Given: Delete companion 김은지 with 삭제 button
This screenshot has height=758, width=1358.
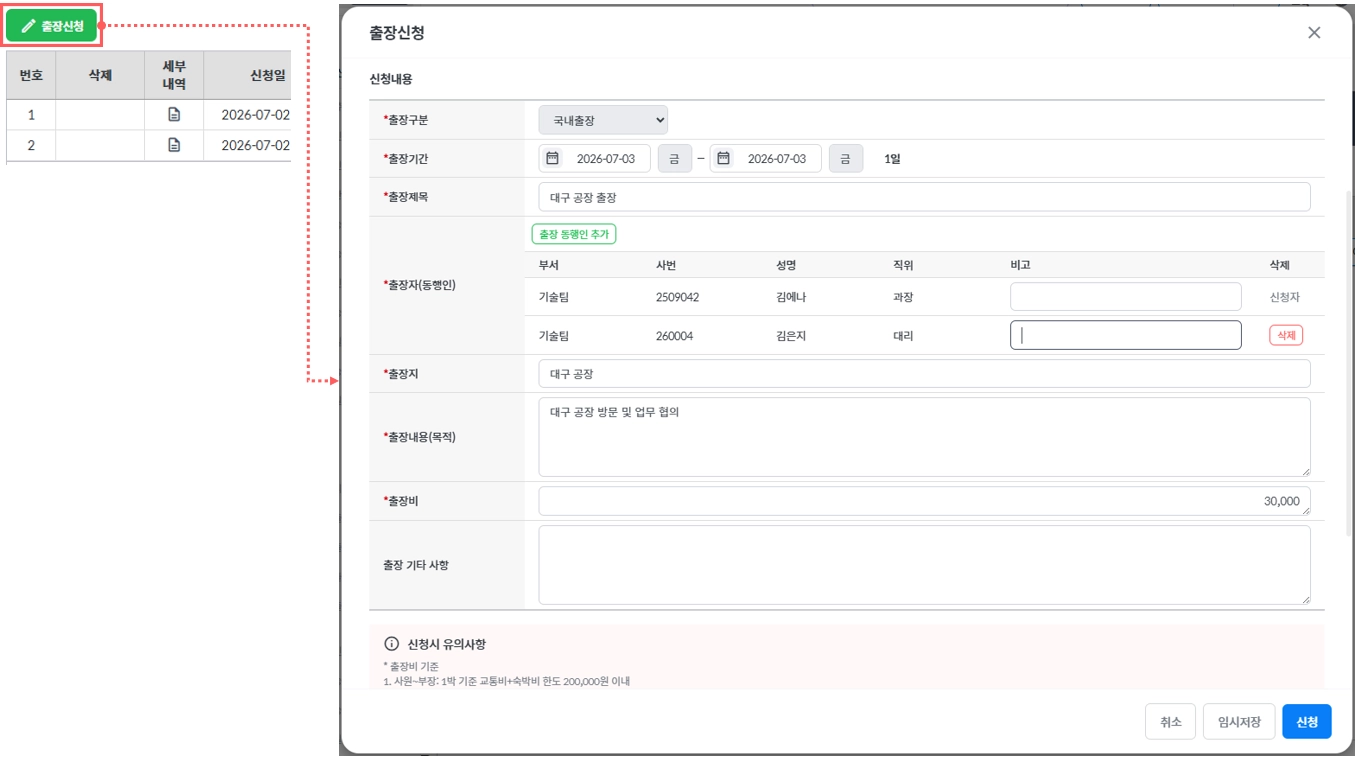Looking at the screenshot, I should point(1286,335).
